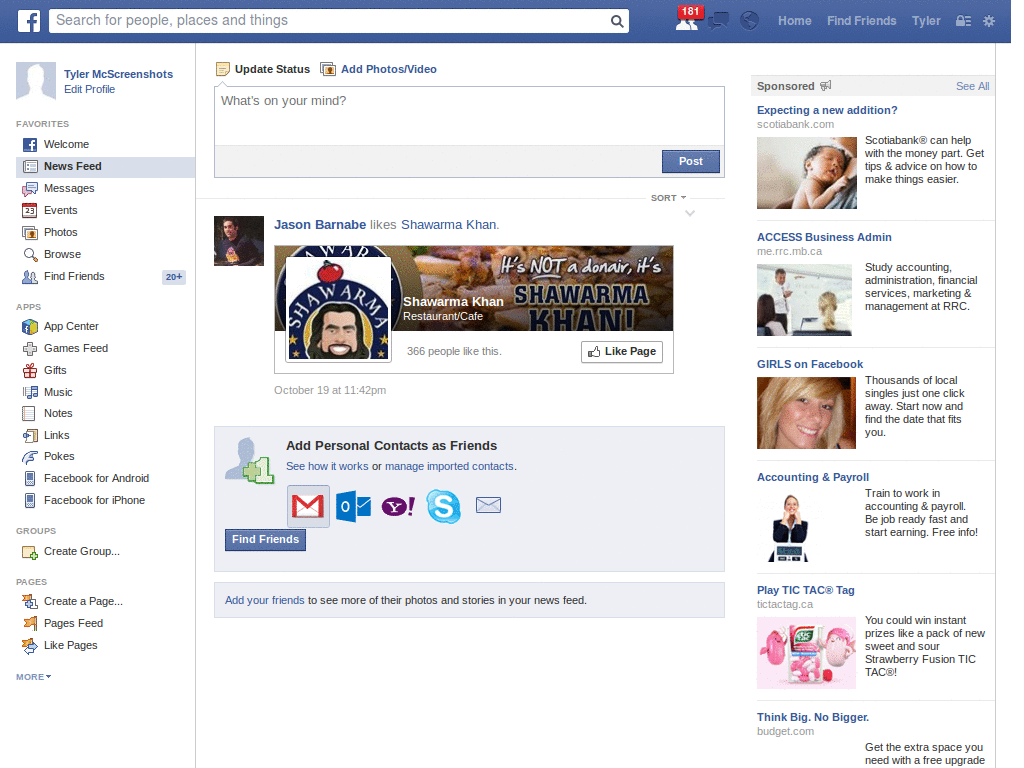Choose the Yahoo contact import icon
This screenshot has width=1024, height=768.
(x=398, y=506)
